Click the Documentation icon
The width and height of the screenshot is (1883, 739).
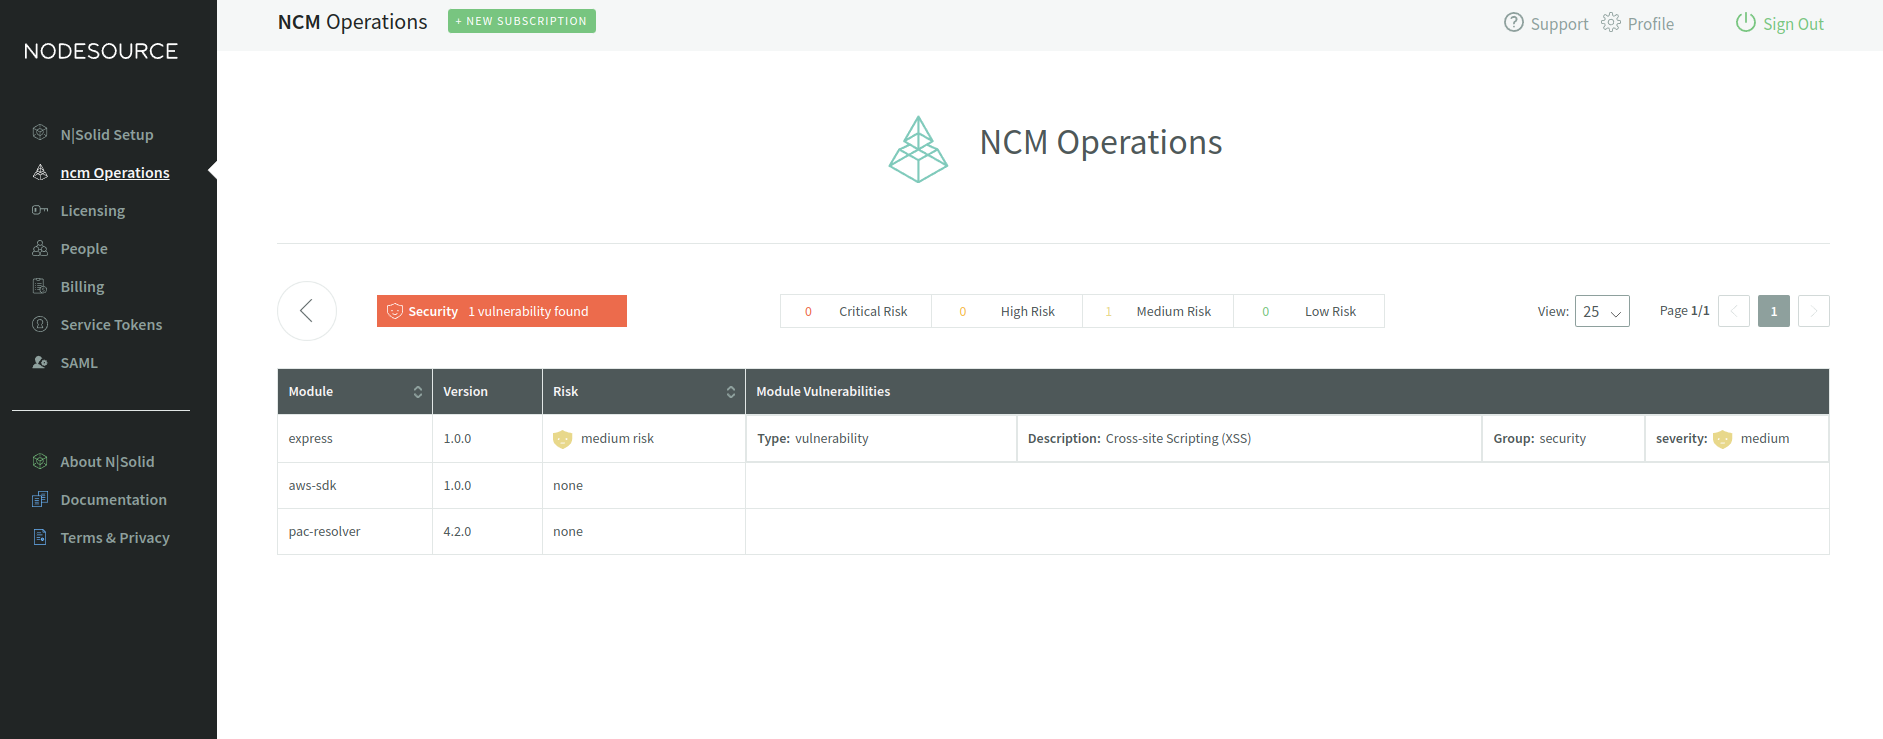tap(40, 499)
